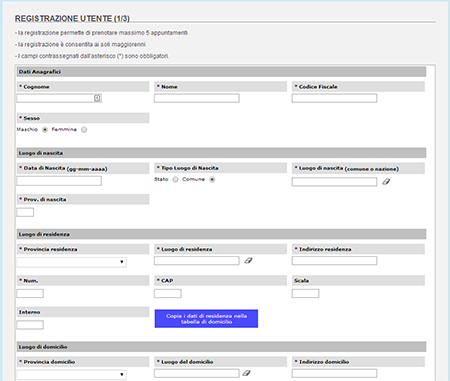Click the Num. input field
The image size is (450, 381).
pyautogui.click(x=30, y=293)
